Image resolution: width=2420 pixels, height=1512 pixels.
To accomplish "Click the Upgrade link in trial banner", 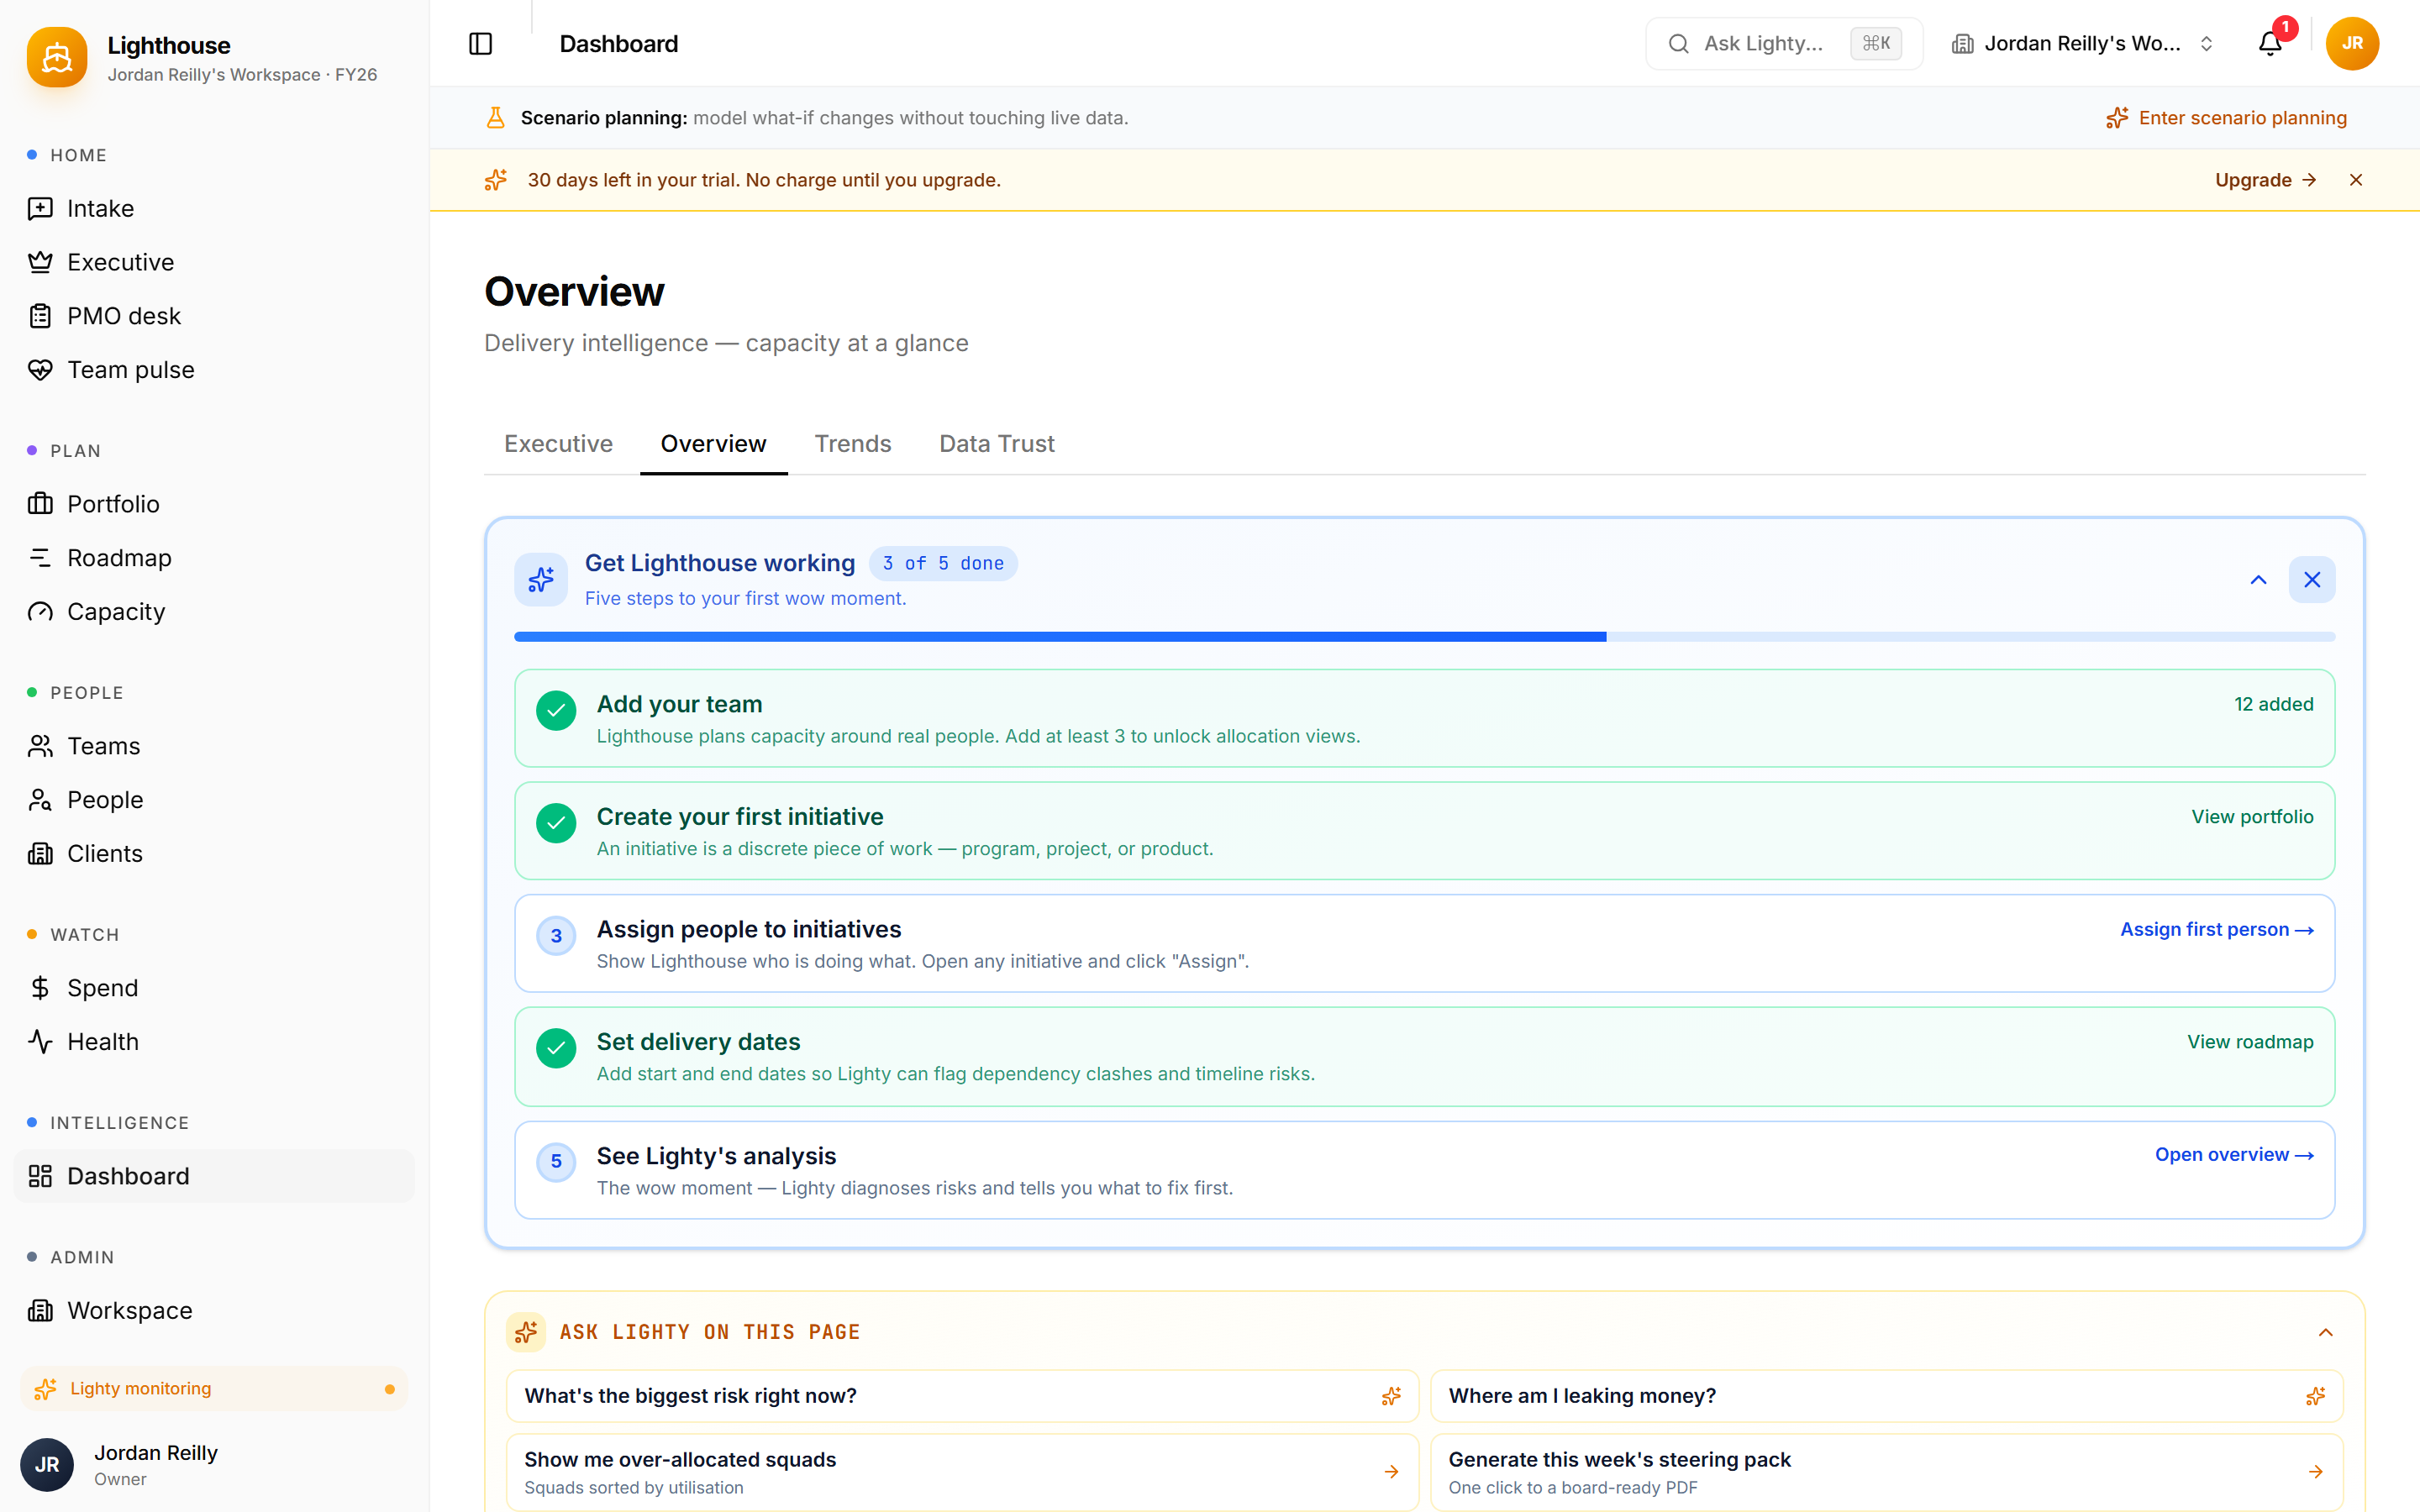I will pos(2266,180).
